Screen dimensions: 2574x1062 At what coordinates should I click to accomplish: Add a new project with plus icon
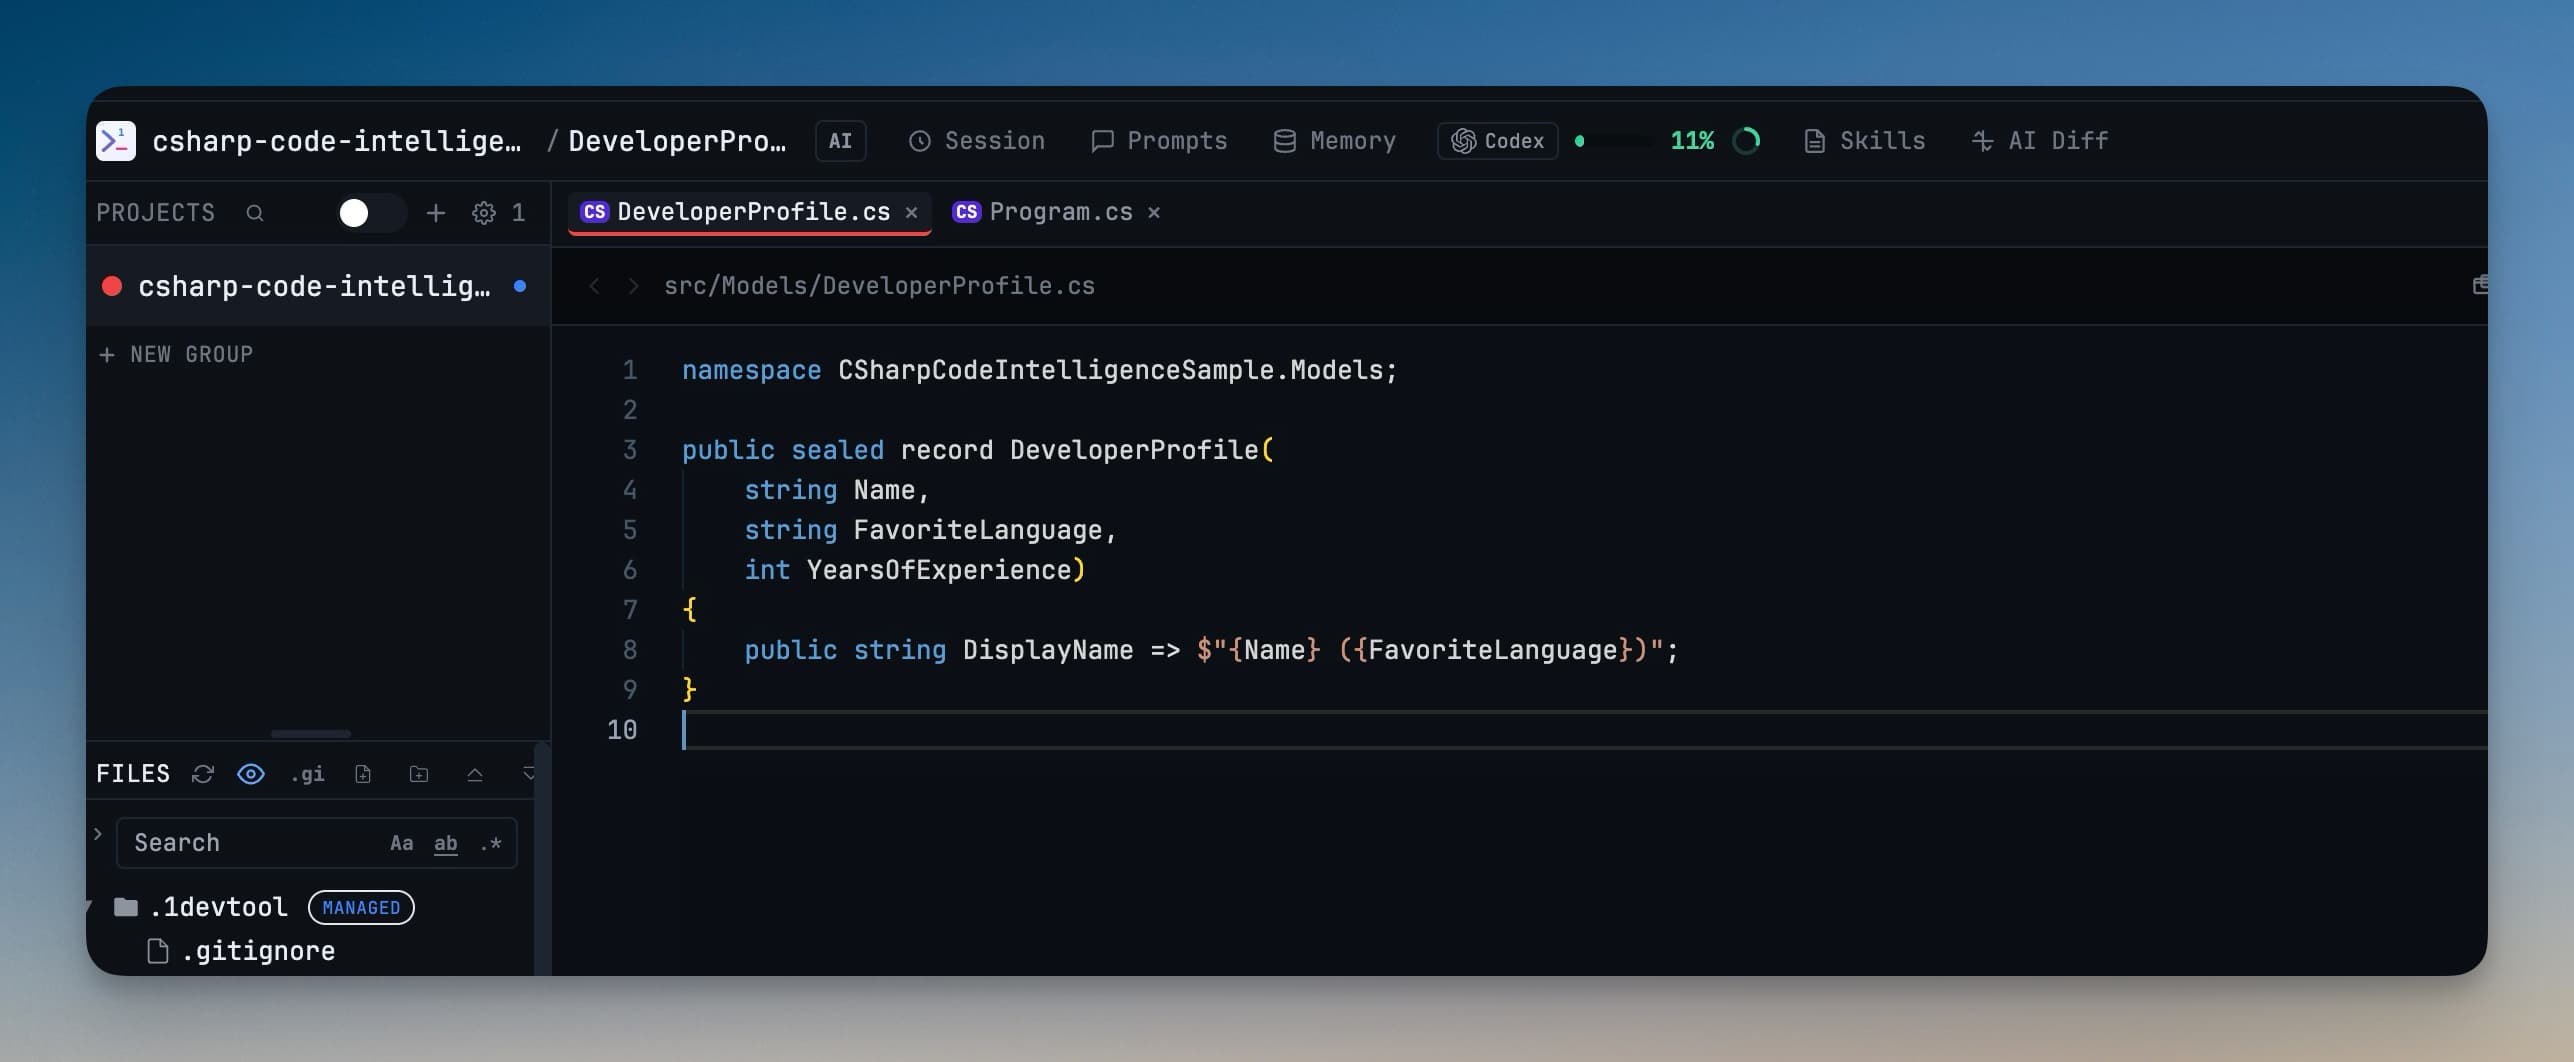(436, 213)
